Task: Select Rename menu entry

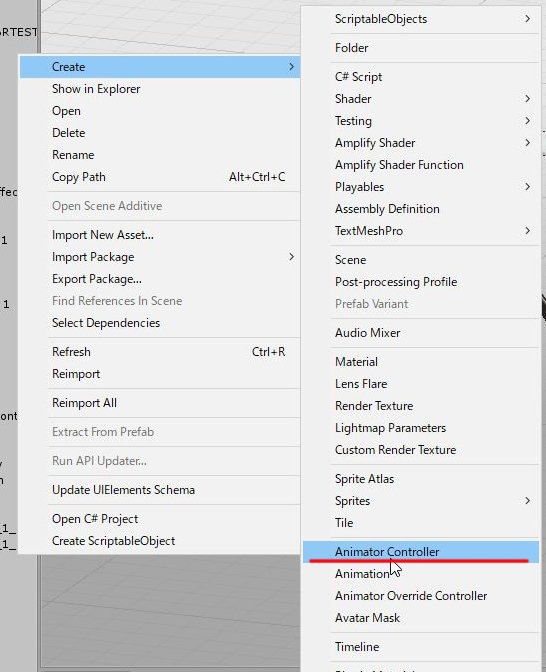Action: pyautogui.click(x=160, y=155)
